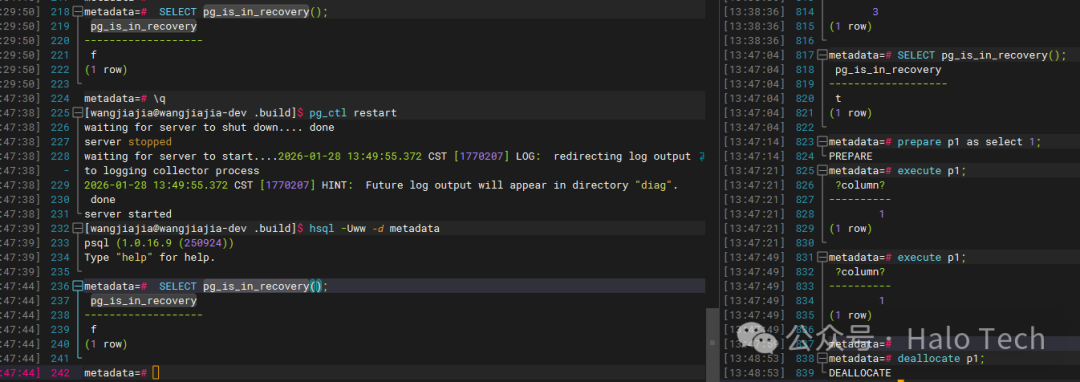Click '(1 row)' on right line 829
1080x382 pixels.
851,229
